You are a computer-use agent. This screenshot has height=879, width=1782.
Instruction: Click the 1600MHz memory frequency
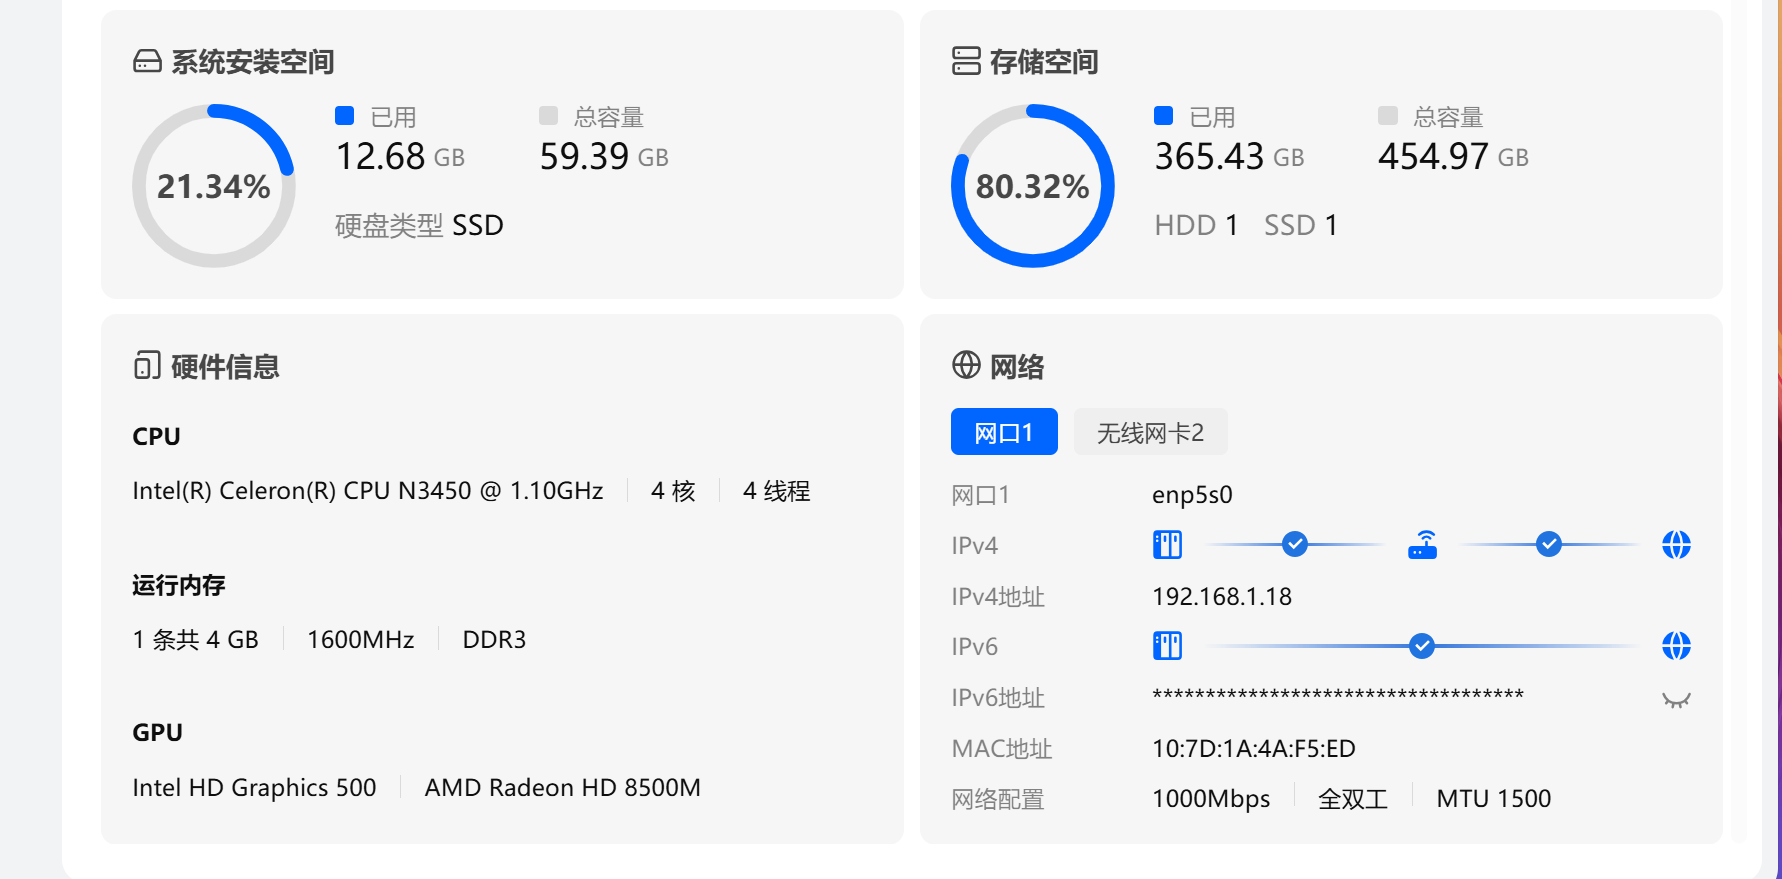(361, 640)
